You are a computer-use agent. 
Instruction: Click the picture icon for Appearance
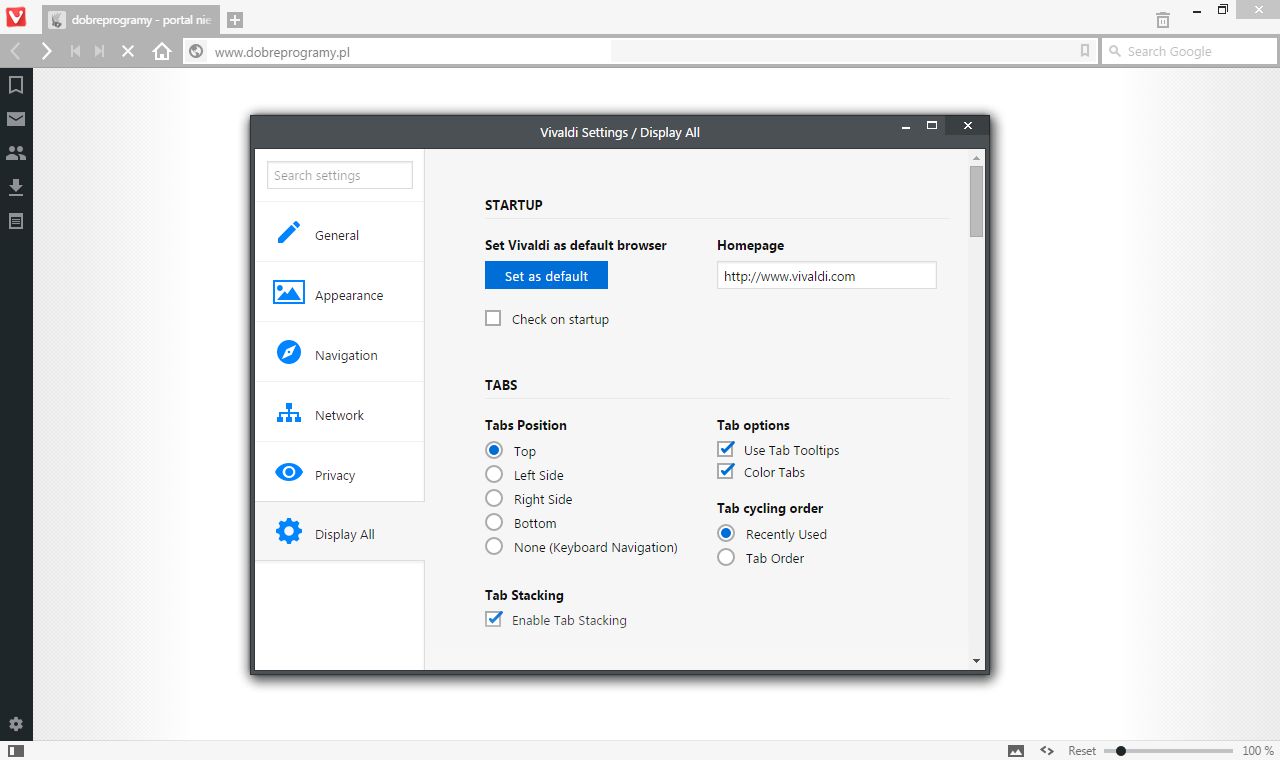[x=289, y=292]
